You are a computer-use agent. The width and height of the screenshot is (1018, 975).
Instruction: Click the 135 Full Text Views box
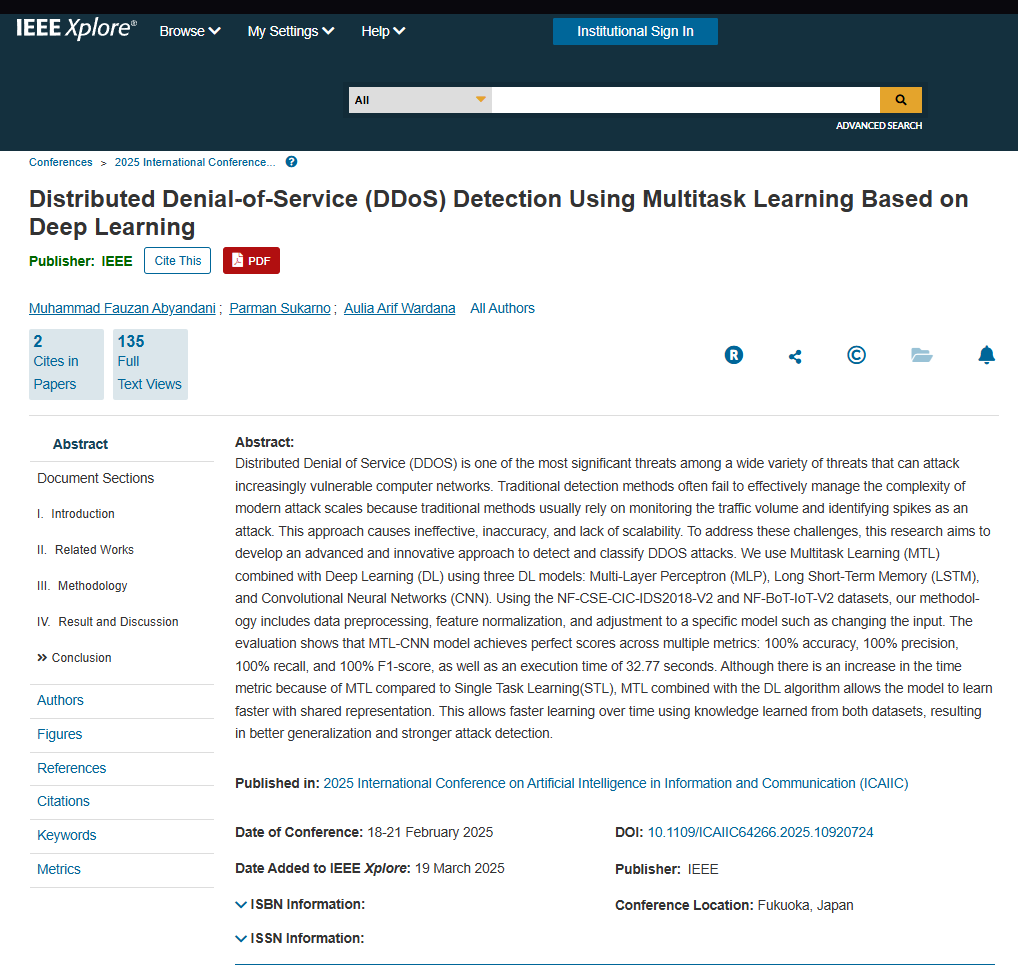tap(150, 364)
